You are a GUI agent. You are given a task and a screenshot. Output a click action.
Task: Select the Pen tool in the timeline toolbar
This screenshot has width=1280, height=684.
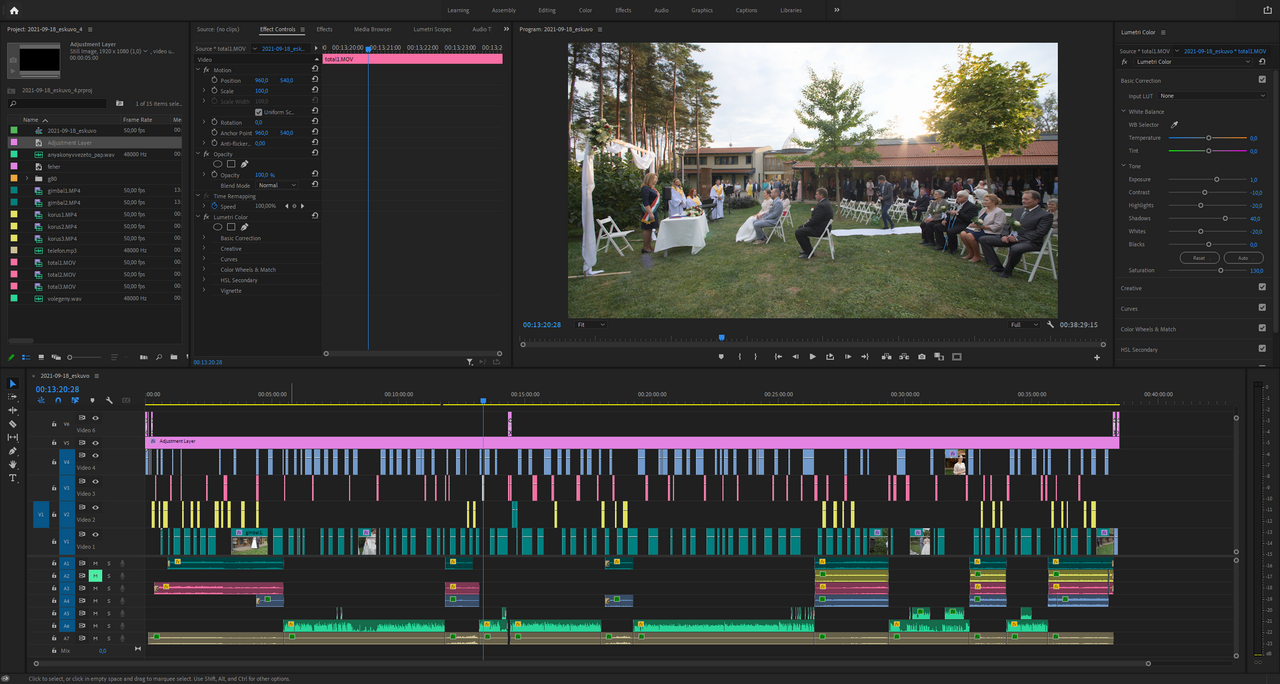tap(13, 451)
